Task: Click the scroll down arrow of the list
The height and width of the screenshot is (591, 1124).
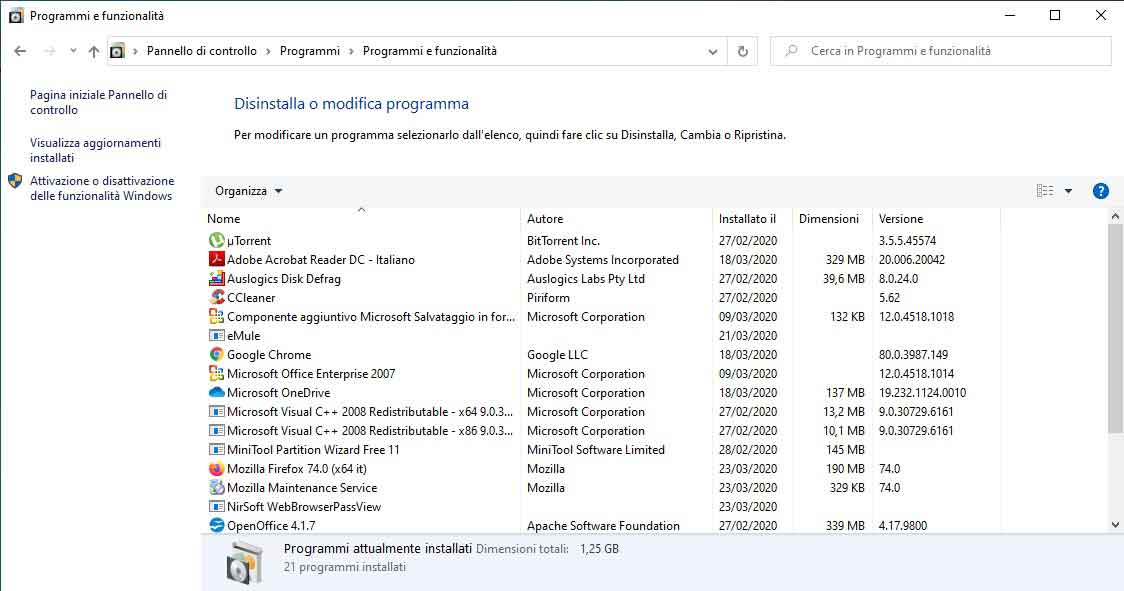Action: [x=1115, y=525]
